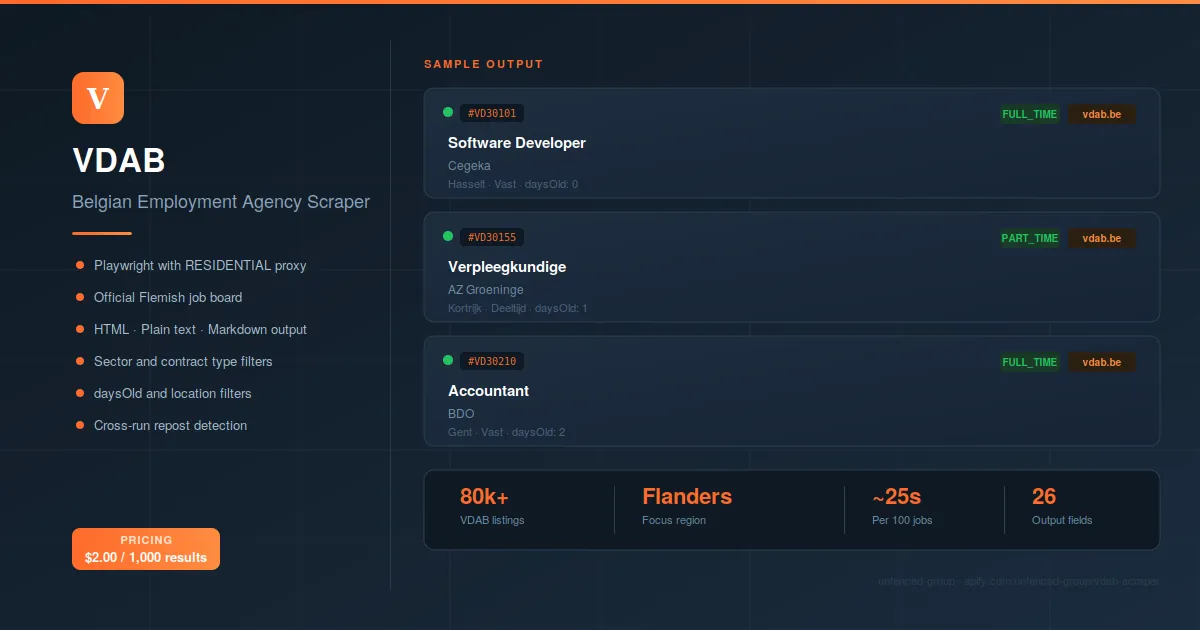Image resolution: width=1200 pixels, height=630 pixels.
Task: Open the vdab.be tag on Software Developer
Action: click(x=1101, y=114)
